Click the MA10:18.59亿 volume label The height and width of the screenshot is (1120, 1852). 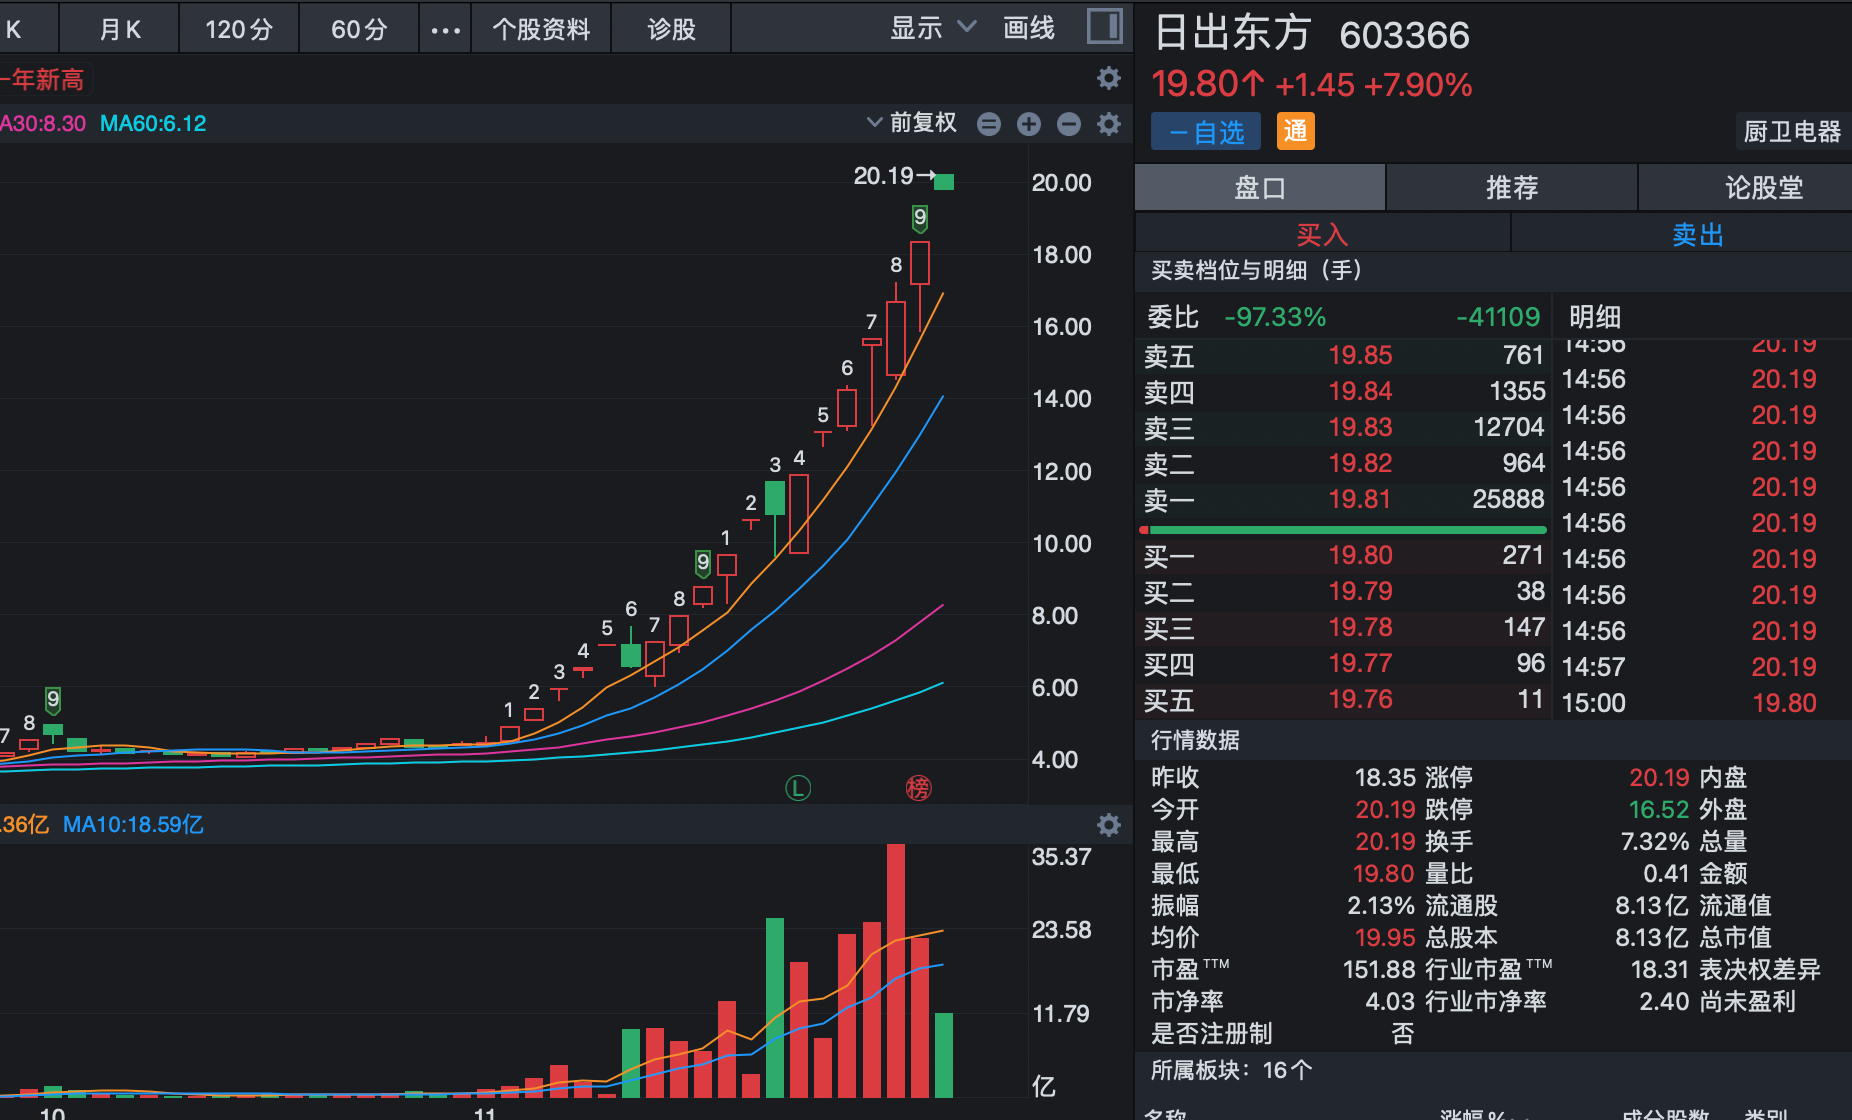pyautogui.click(x=133, y=825)
